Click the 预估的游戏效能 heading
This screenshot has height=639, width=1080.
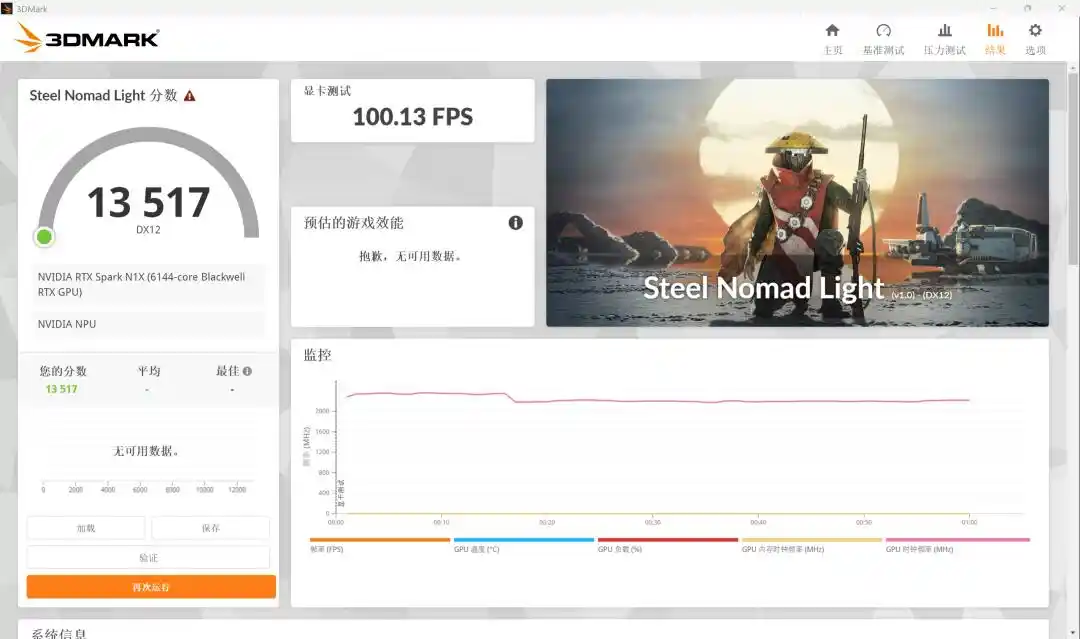[353, 223]
